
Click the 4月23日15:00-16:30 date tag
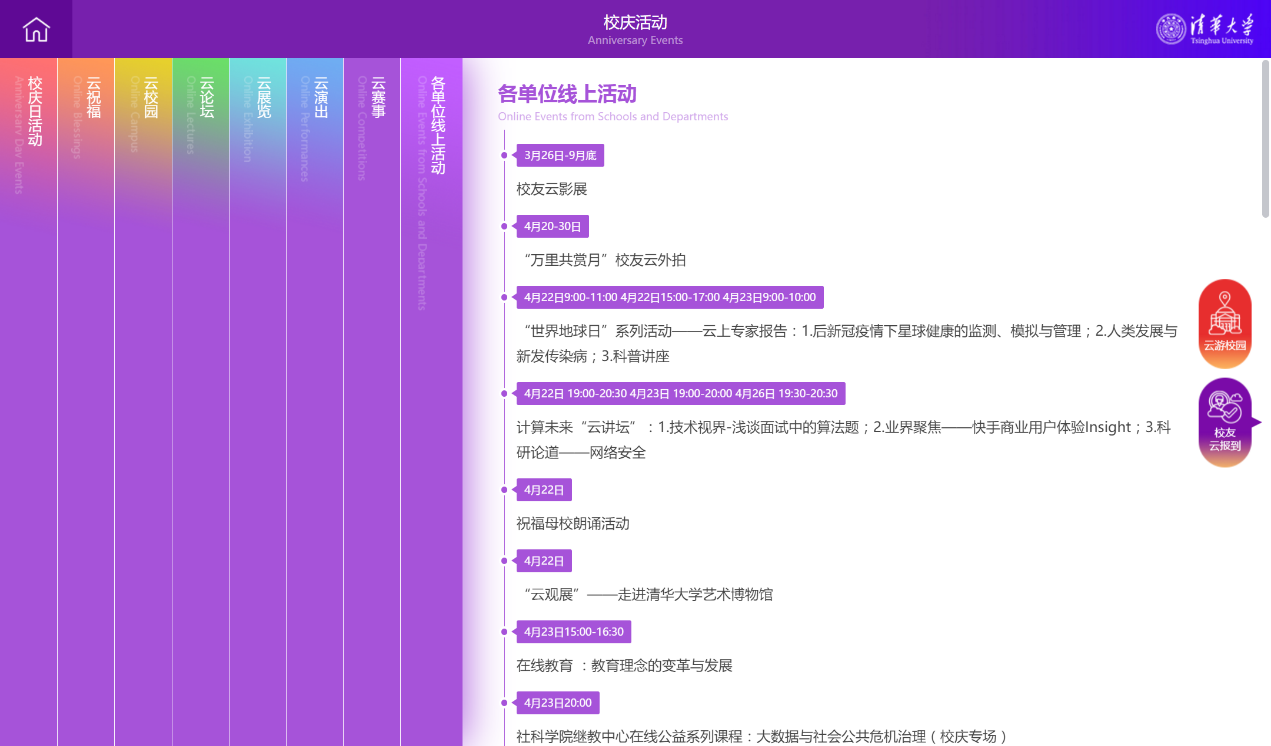click(x=573, y=632)
